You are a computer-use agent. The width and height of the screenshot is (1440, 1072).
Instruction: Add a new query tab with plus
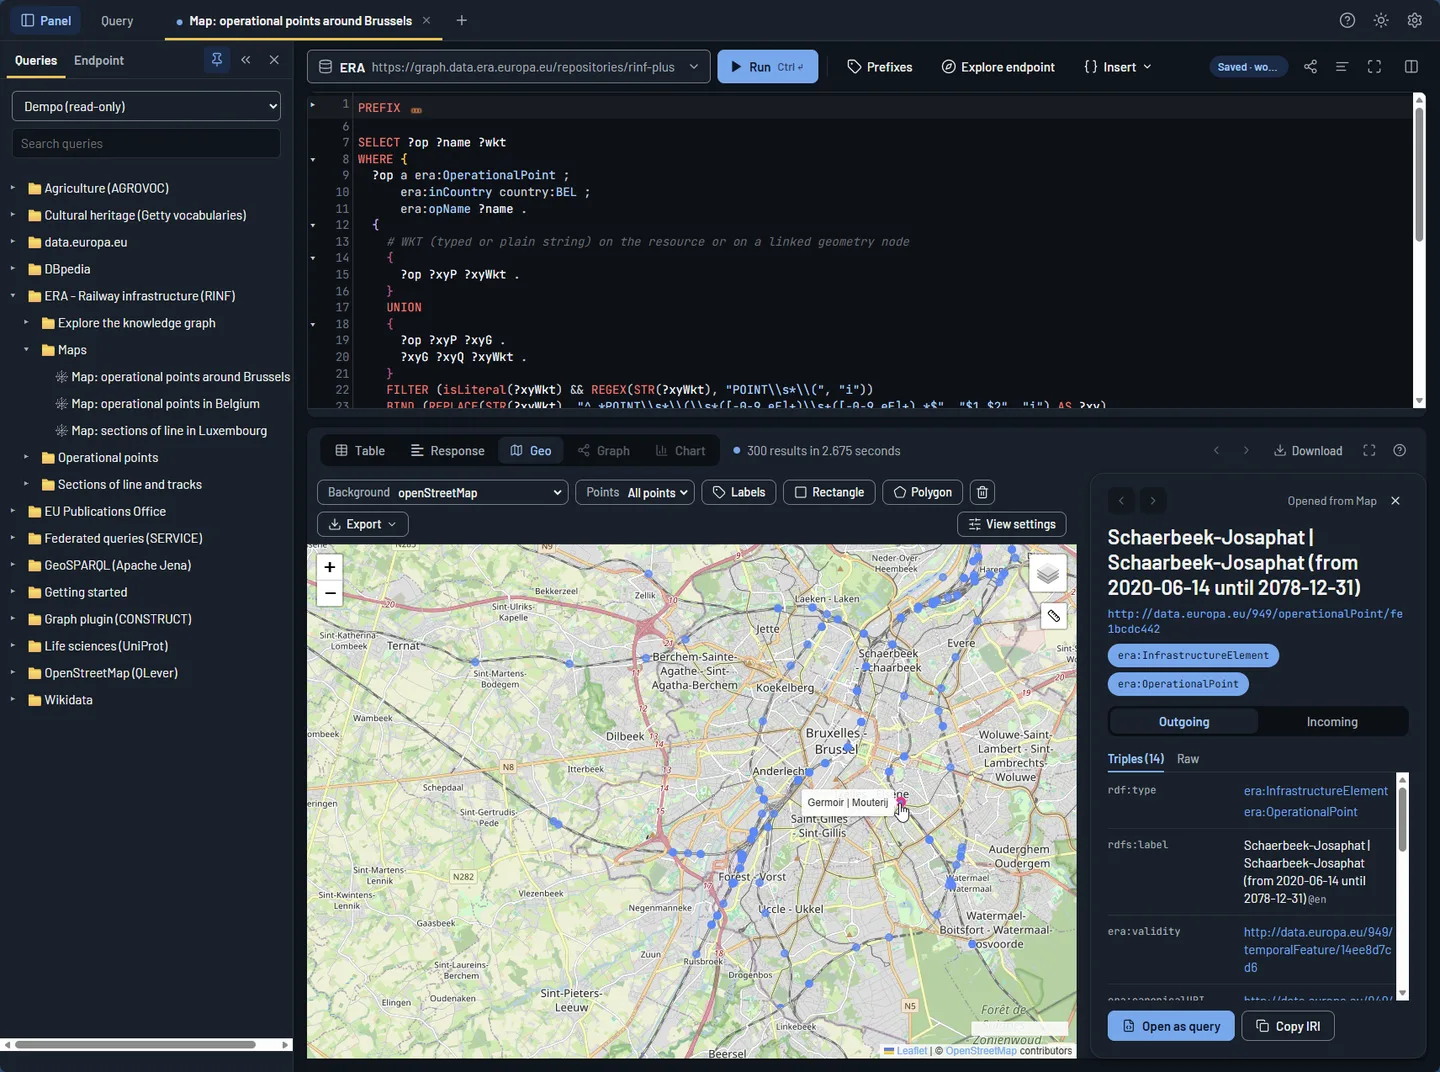(x=461, y=21)
